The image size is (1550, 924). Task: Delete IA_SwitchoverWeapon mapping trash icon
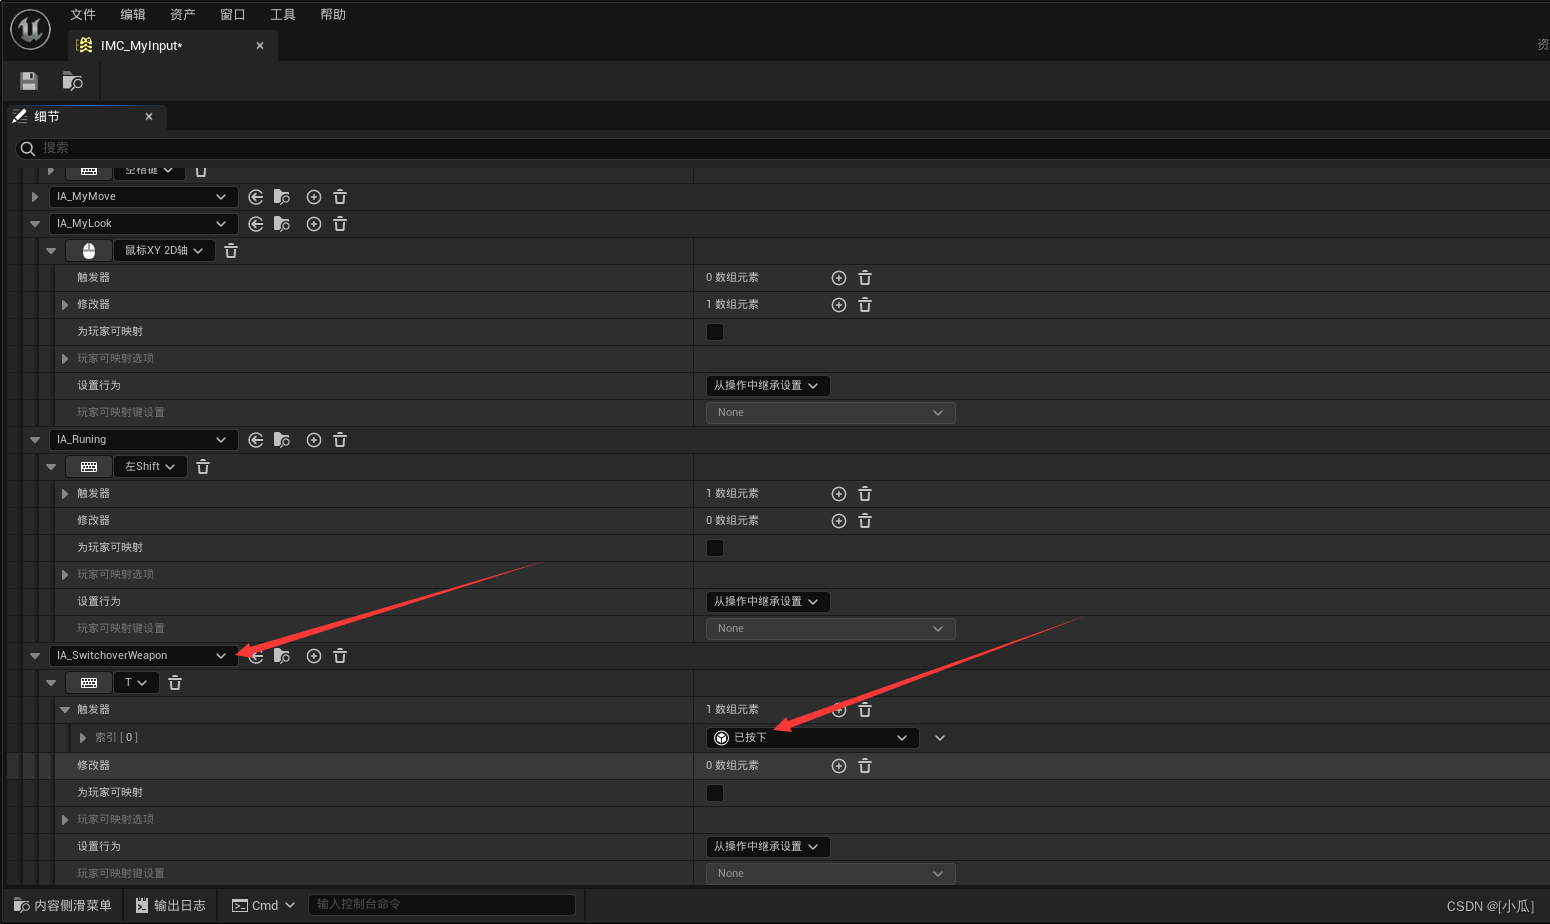pos(340,656)
